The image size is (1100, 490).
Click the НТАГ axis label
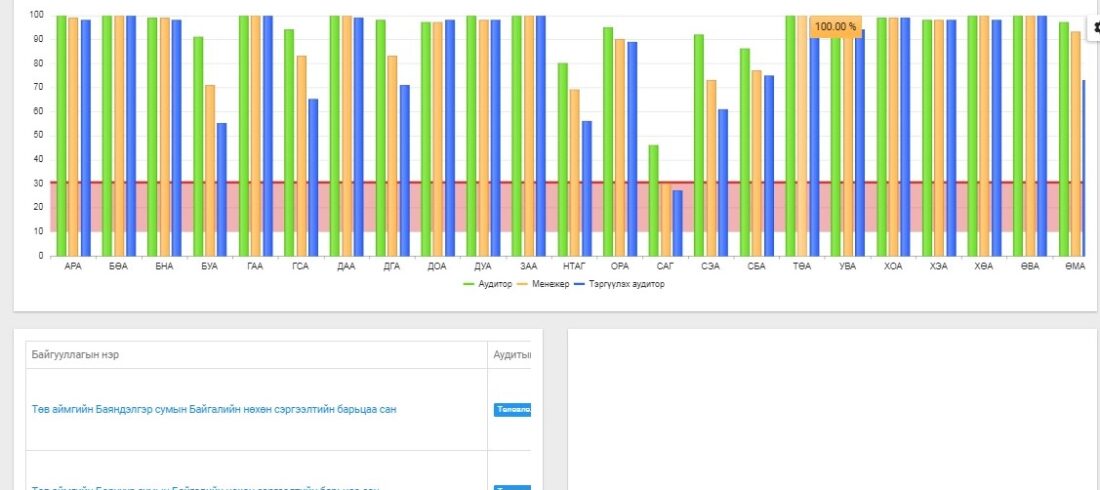coord(574,267)
